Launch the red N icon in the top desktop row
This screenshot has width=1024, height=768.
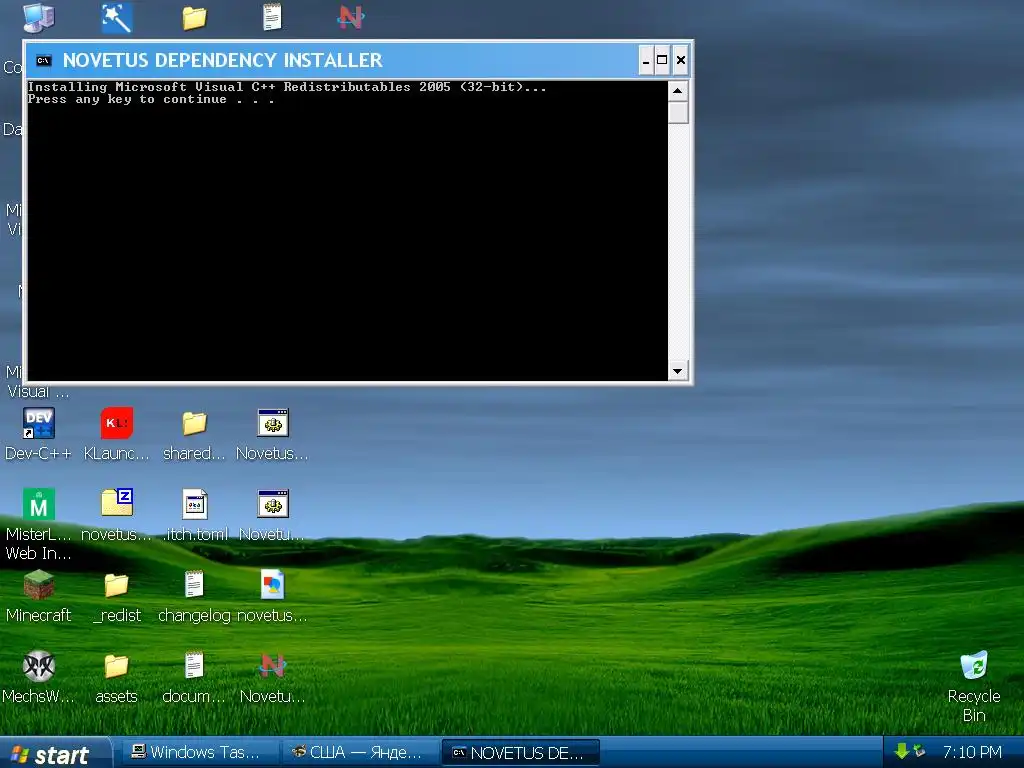click(351, 18)
